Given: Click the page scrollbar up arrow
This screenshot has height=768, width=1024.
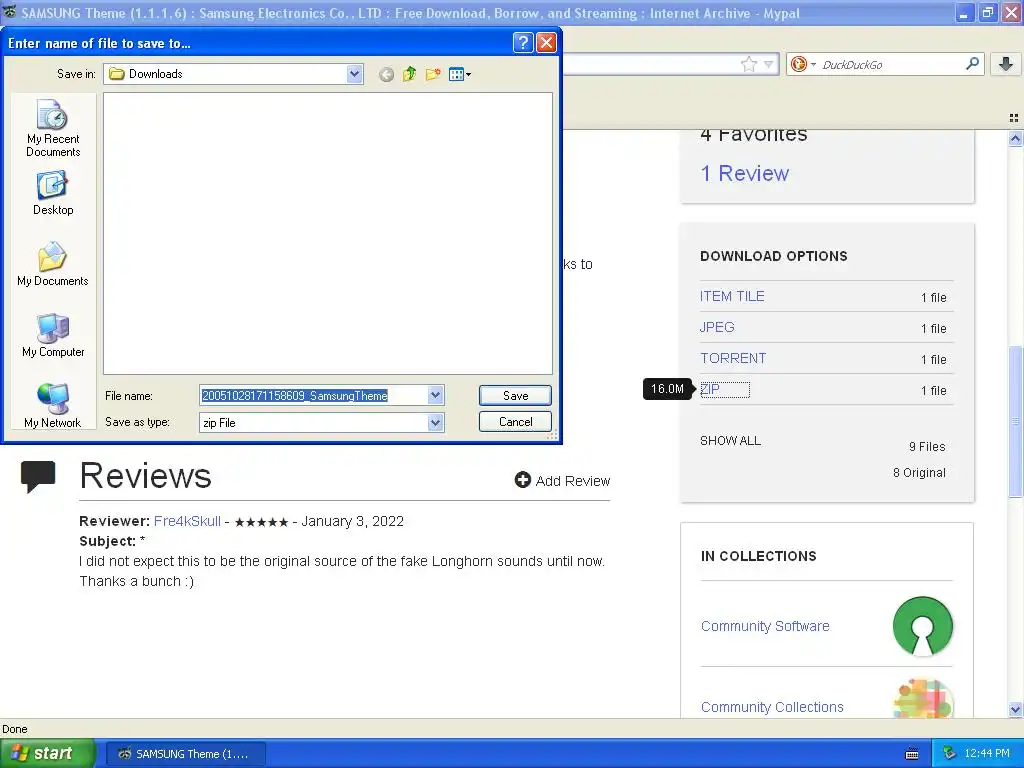Looking at the screenshot, I should [x=1015, y=138].
